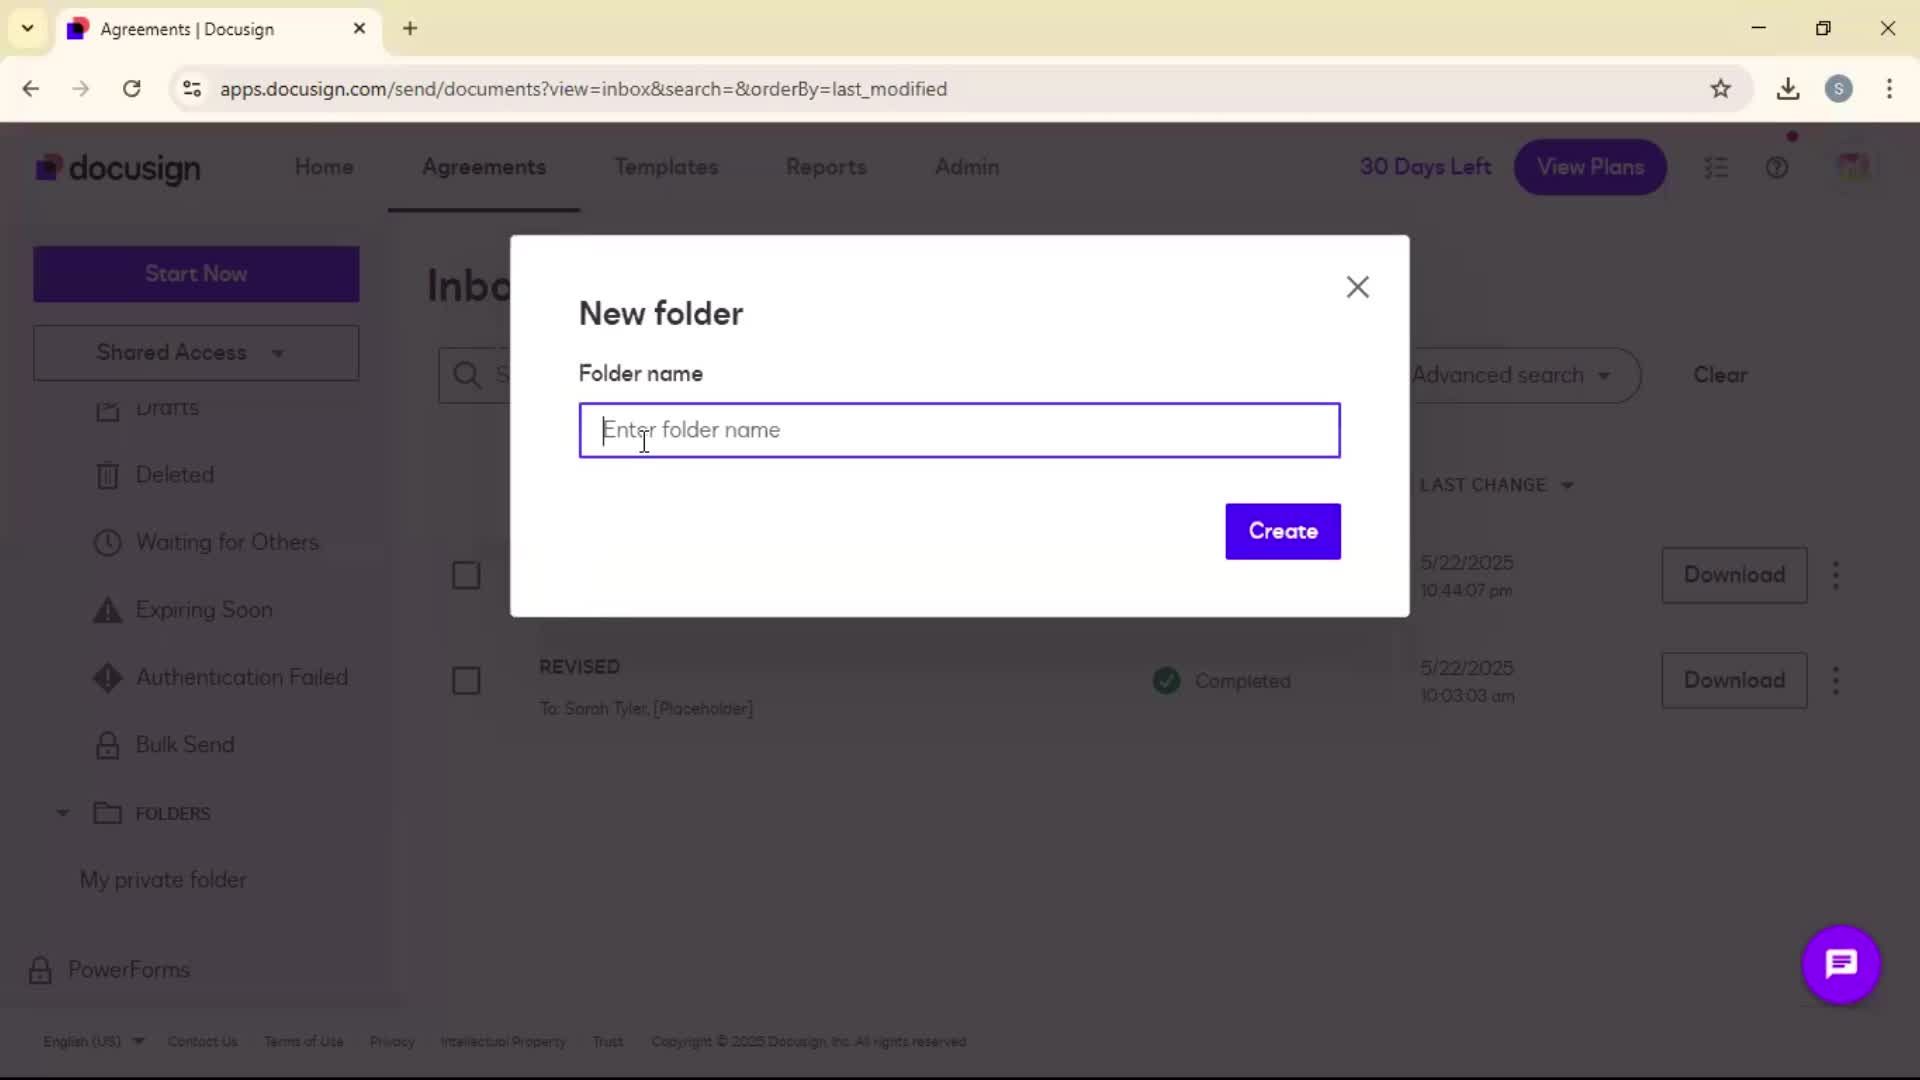Go to the Home tab

324,167
